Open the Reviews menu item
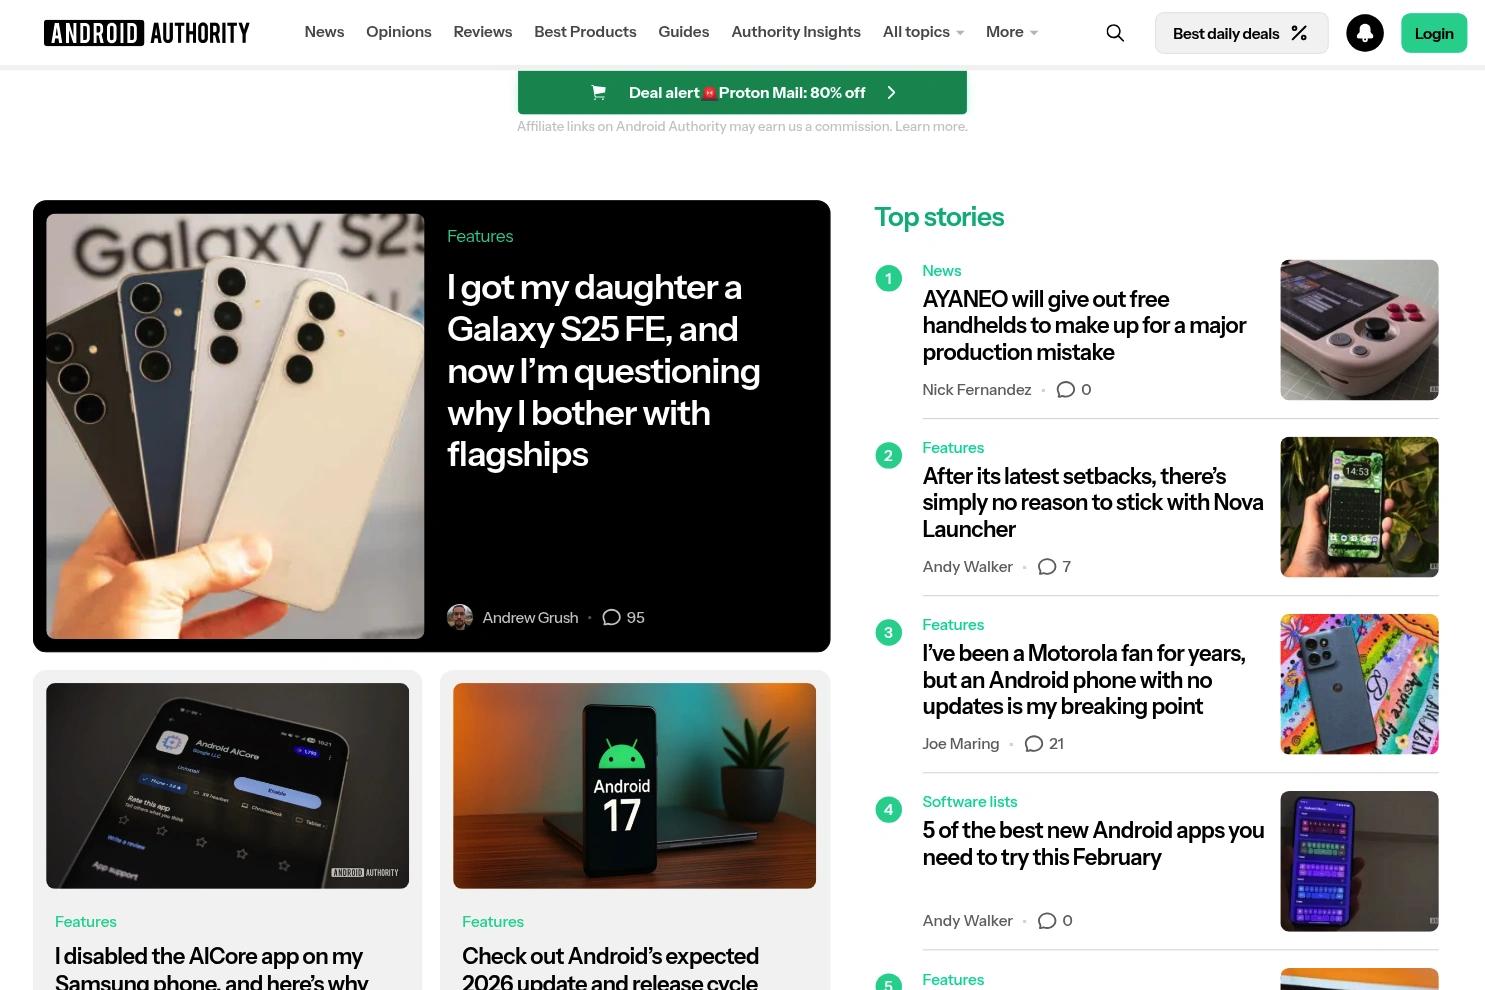Screen dimensions: 1485x990 483,32
